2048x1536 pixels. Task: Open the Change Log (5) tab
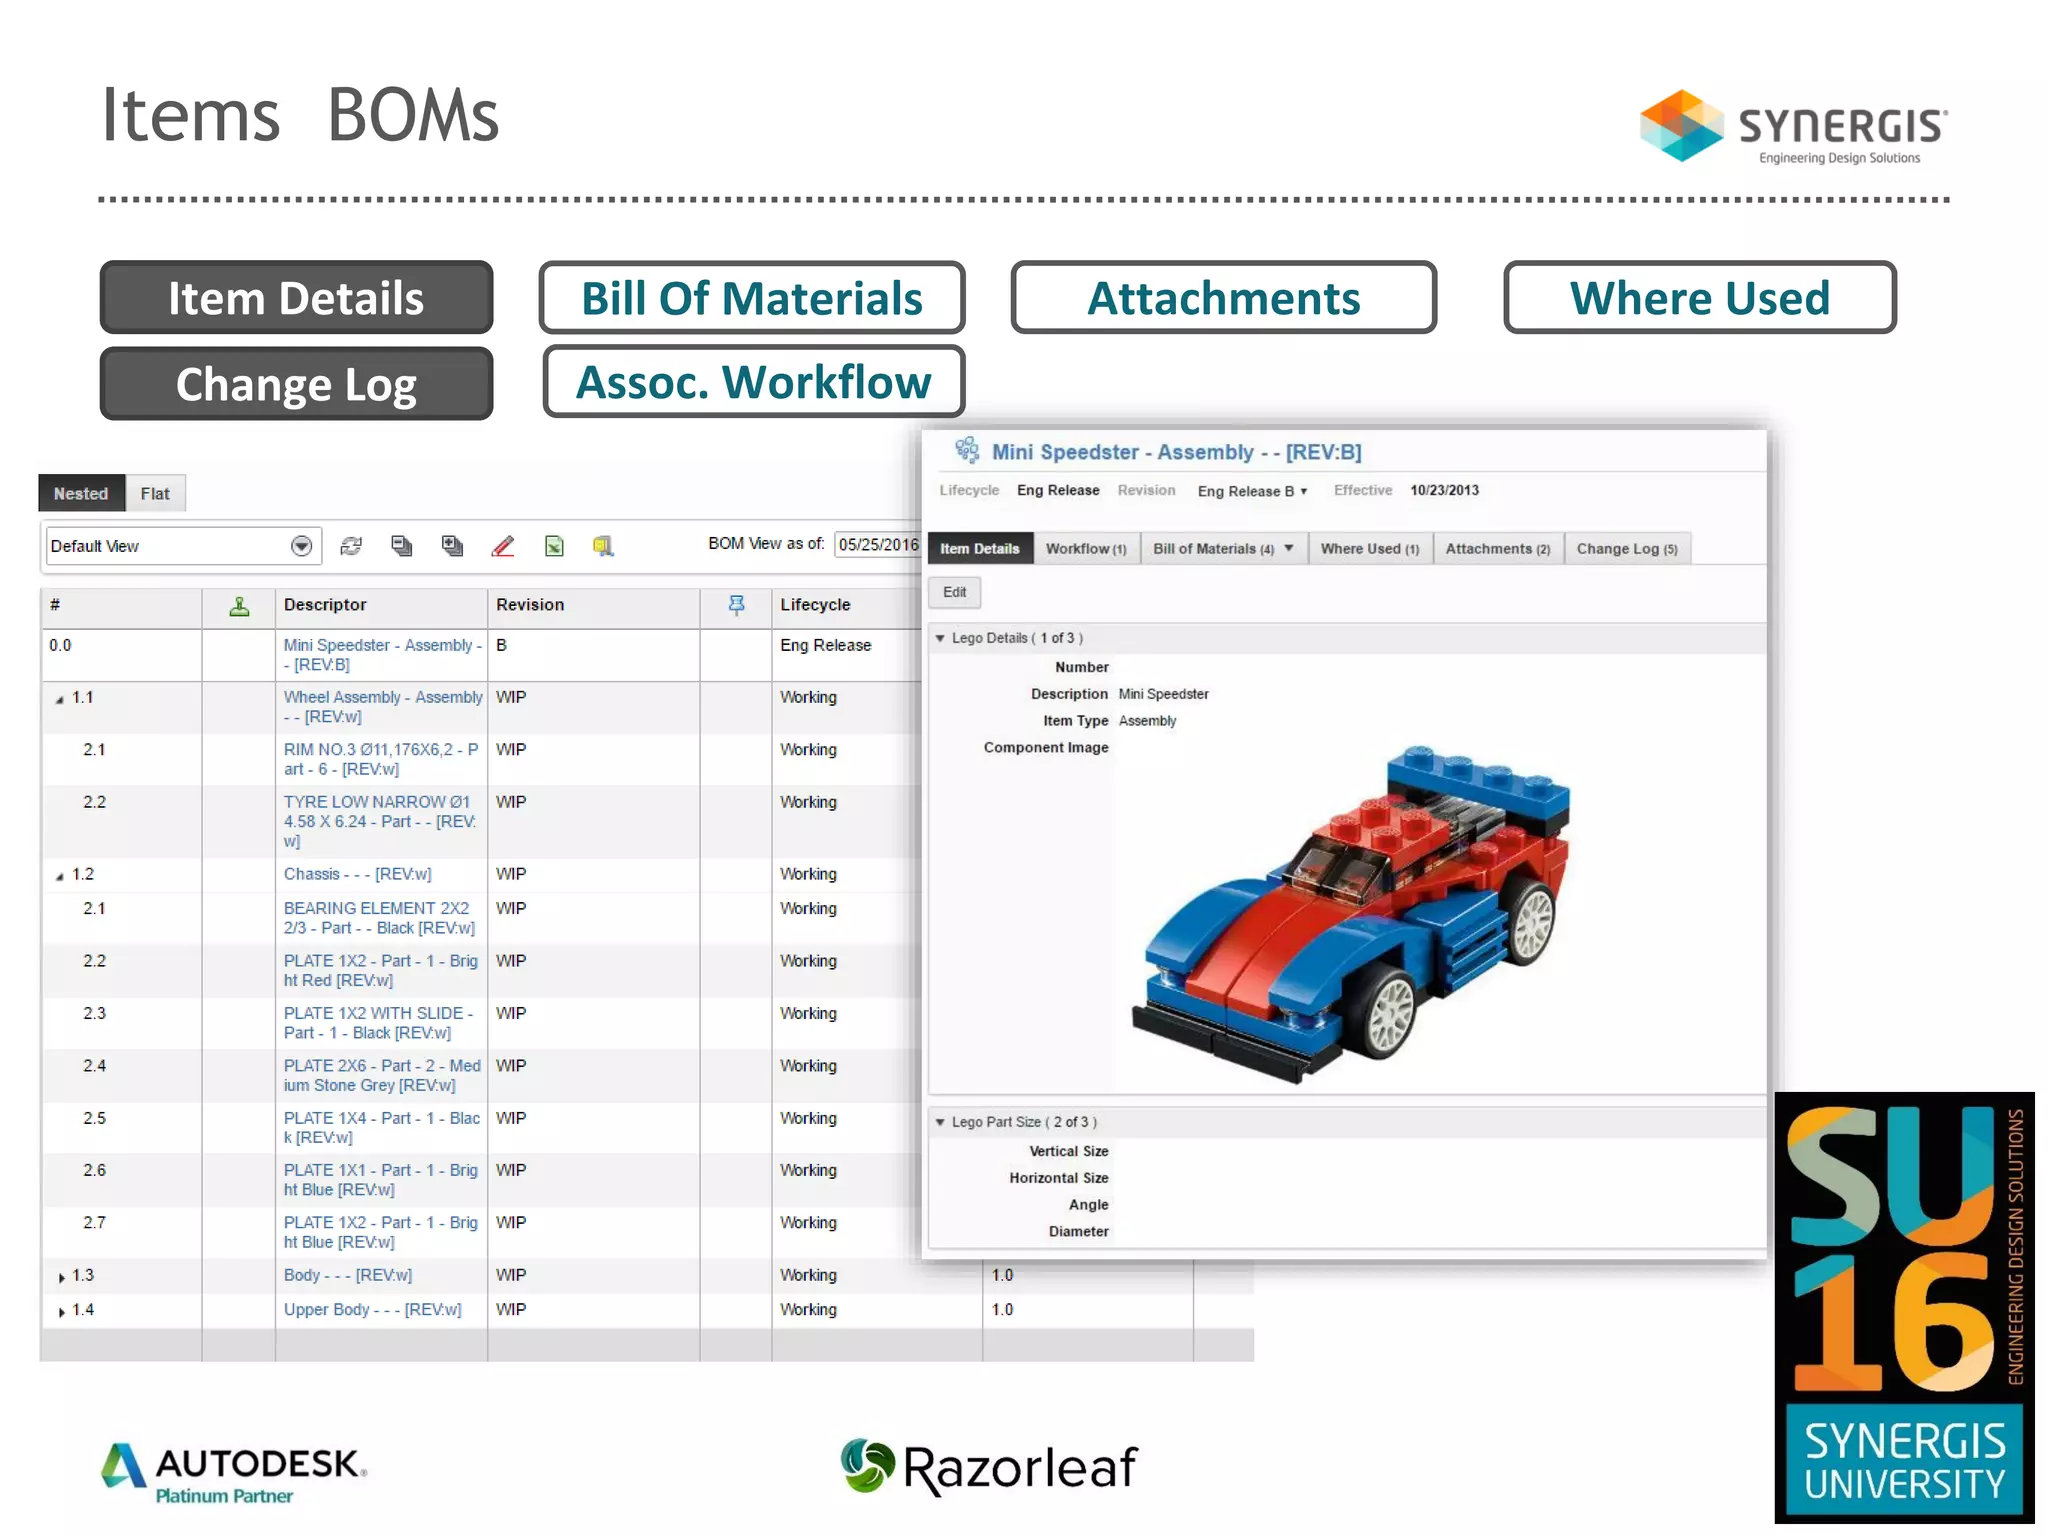(x=1627, y=549)
